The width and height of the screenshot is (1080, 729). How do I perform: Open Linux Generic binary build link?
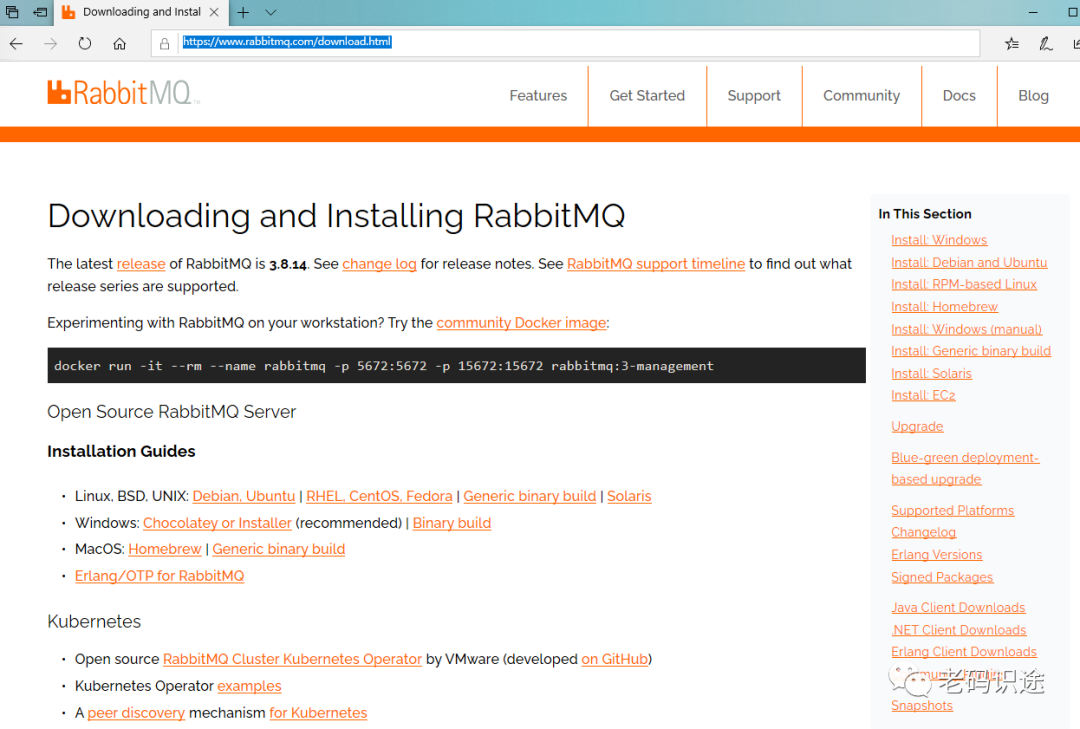pyautogui.click(x=530, y=496)
